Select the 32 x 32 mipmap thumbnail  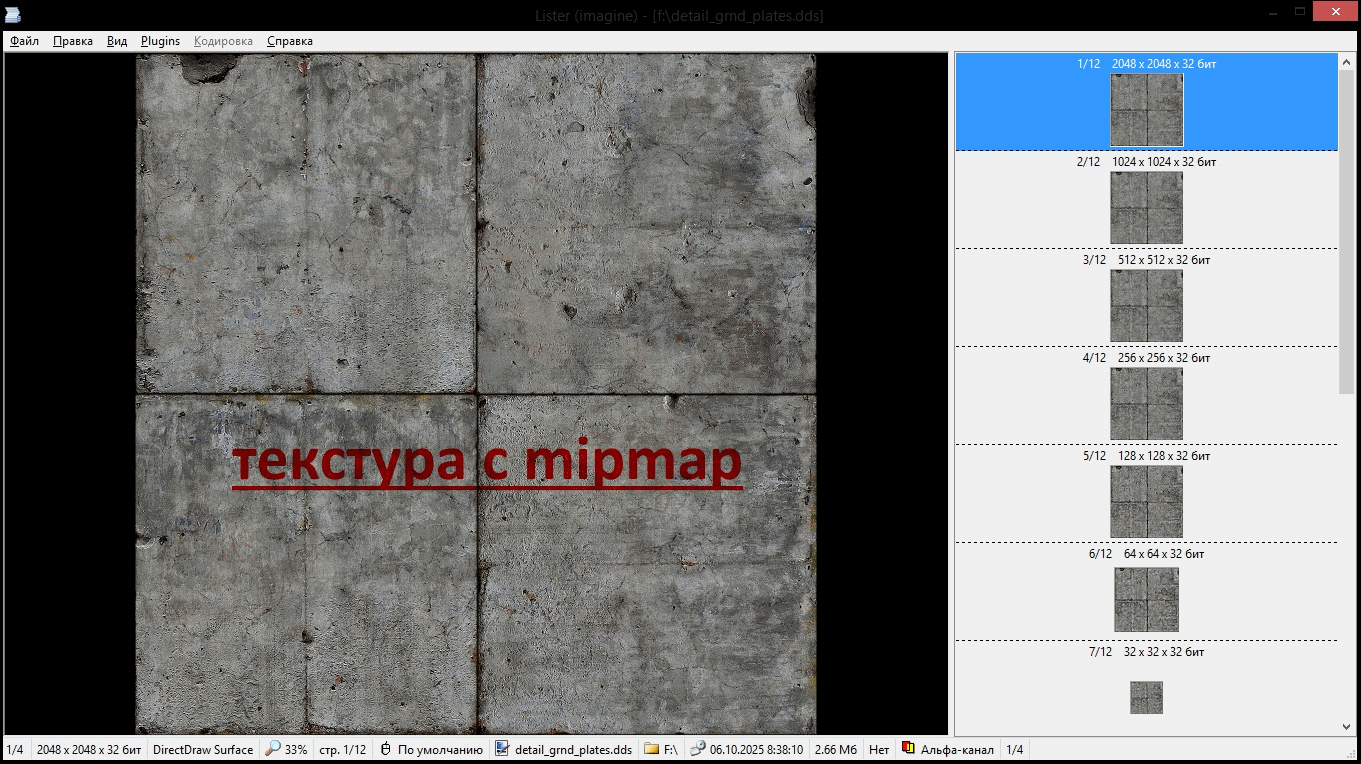(x=1146, y=697)
